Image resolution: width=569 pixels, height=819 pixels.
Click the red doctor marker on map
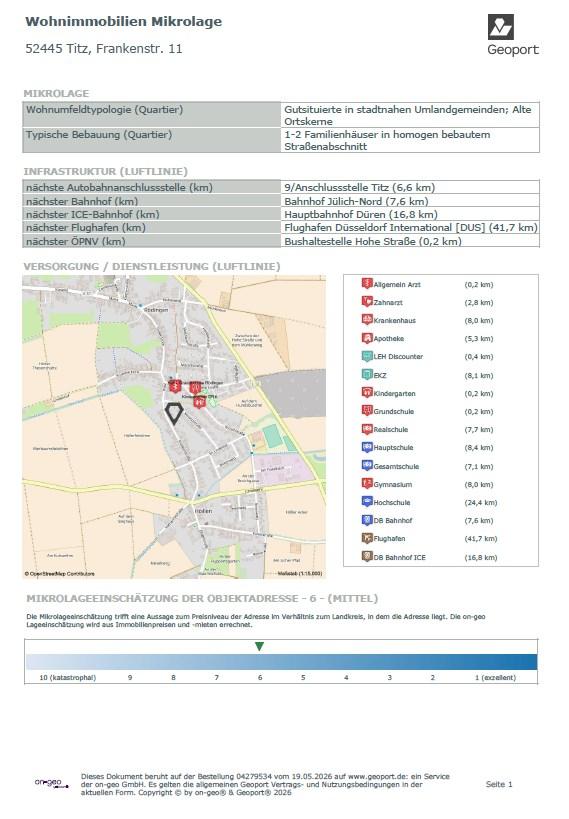(175, 387)
